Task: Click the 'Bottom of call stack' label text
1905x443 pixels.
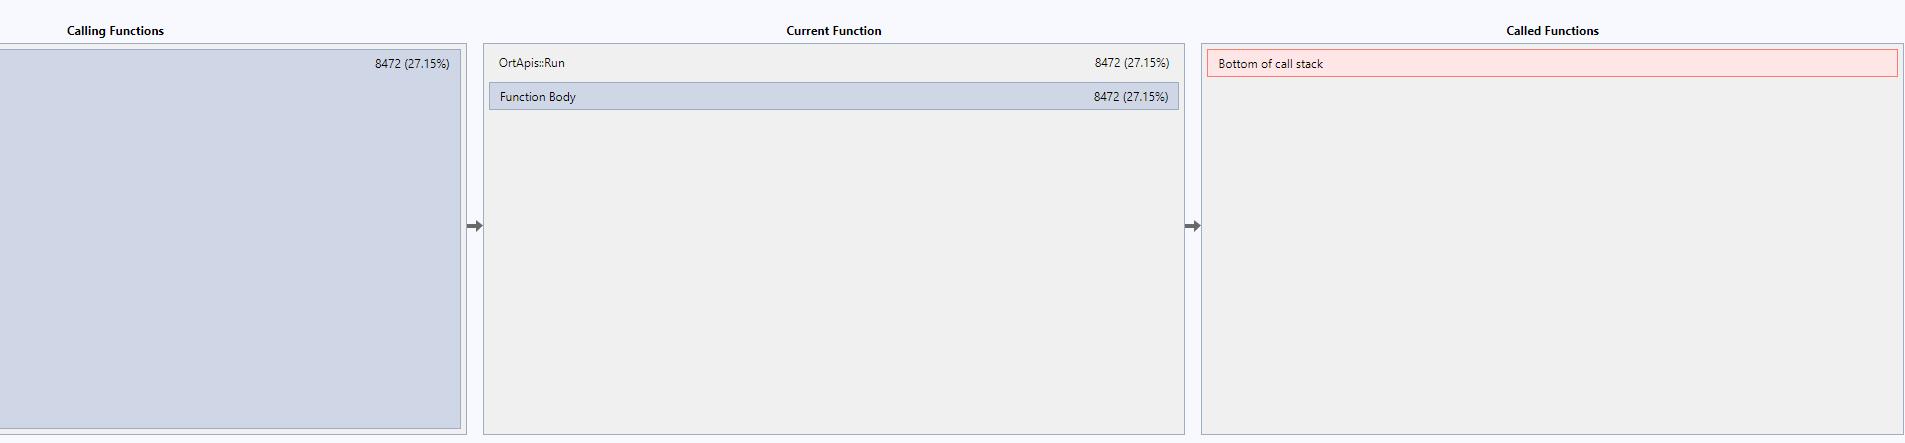Action: 1270,64
